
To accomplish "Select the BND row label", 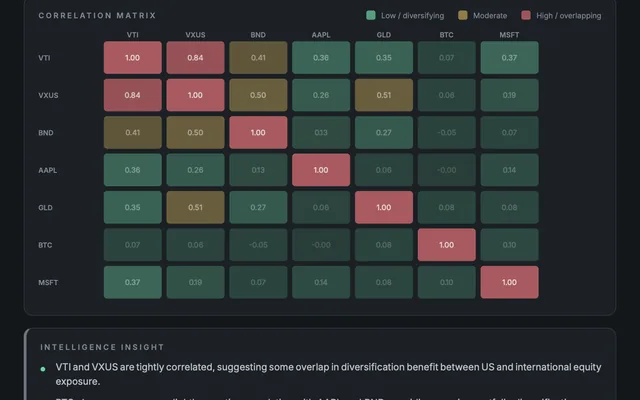I will [46, 133].
